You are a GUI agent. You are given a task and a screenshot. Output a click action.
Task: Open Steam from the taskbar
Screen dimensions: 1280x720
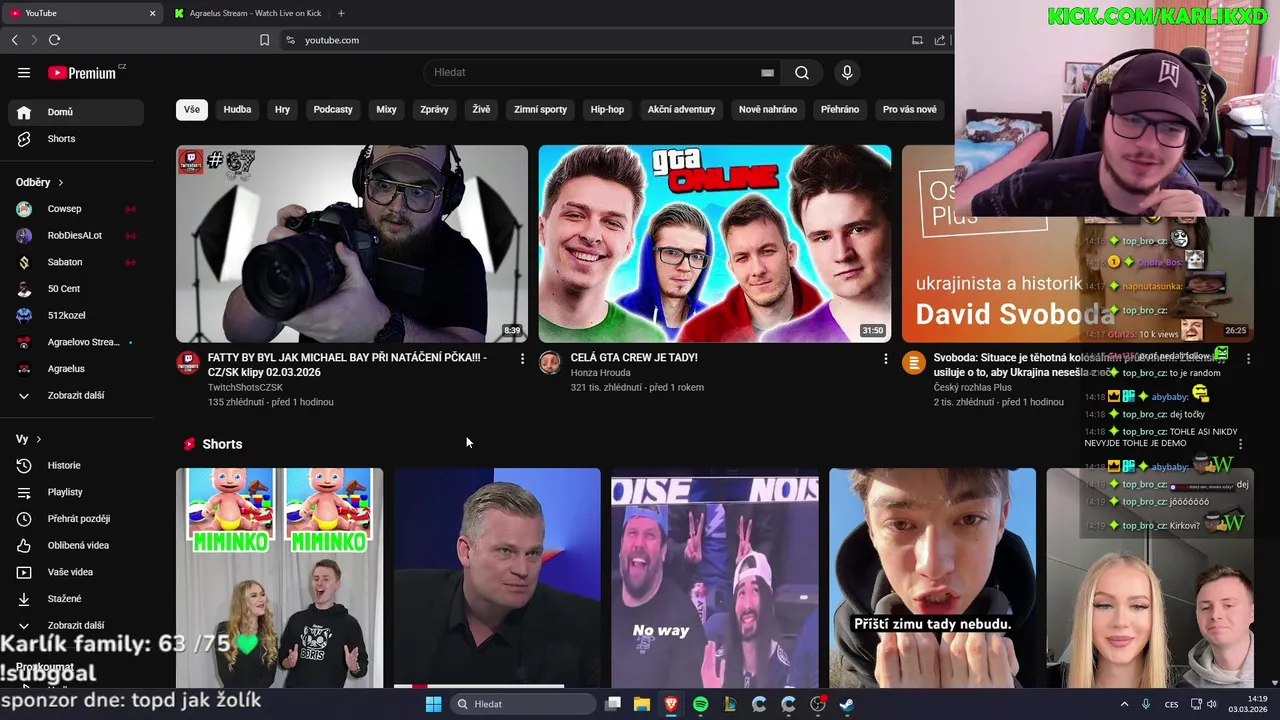point(846,704)
